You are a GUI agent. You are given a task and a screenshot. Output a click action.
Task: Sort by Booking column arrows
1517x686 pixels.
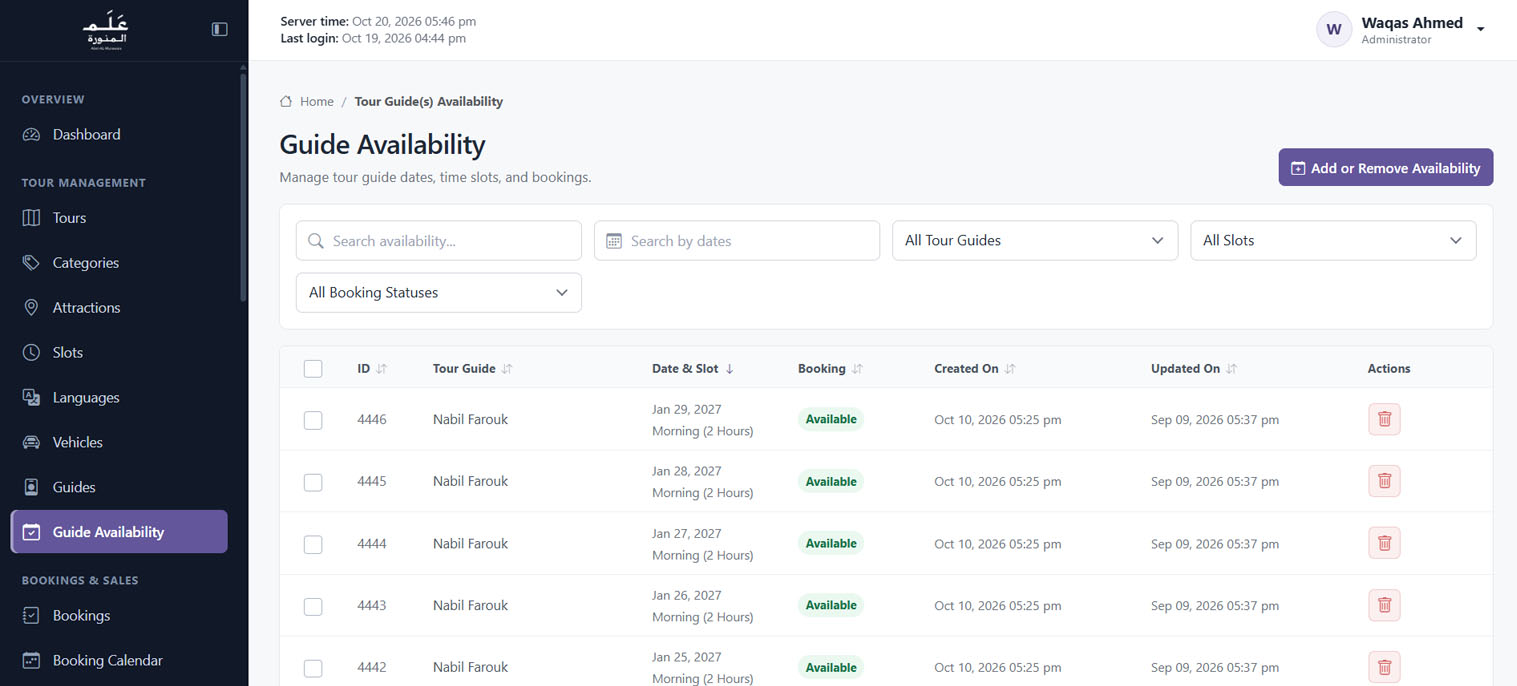pyautogui.click(x=857, y=369)
